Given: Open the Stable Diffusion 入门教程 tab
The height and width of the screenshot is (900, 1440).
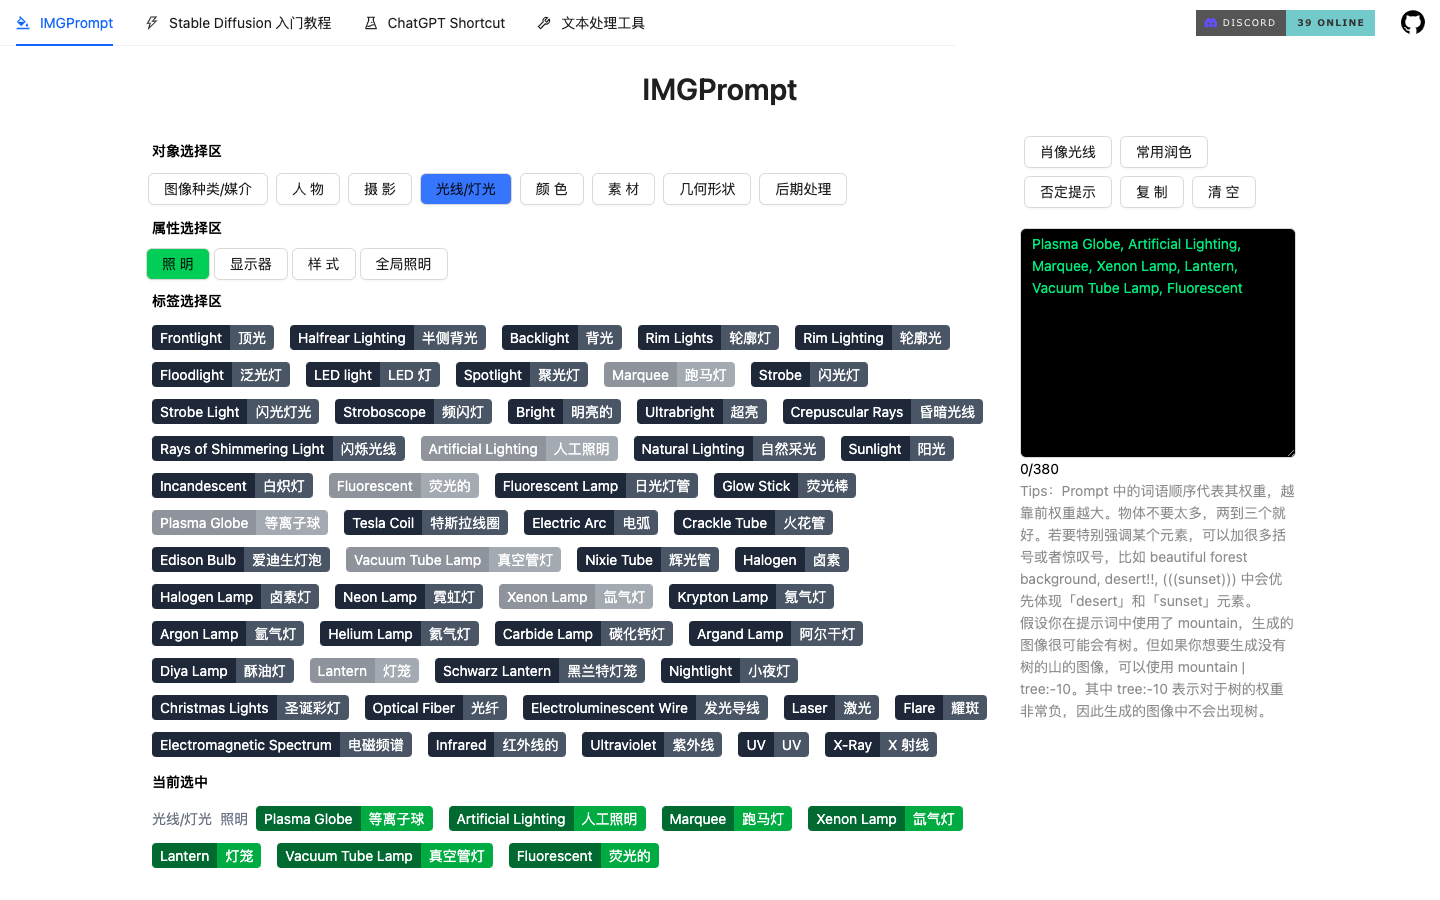Looking at the screenshot, I should 238,22.
